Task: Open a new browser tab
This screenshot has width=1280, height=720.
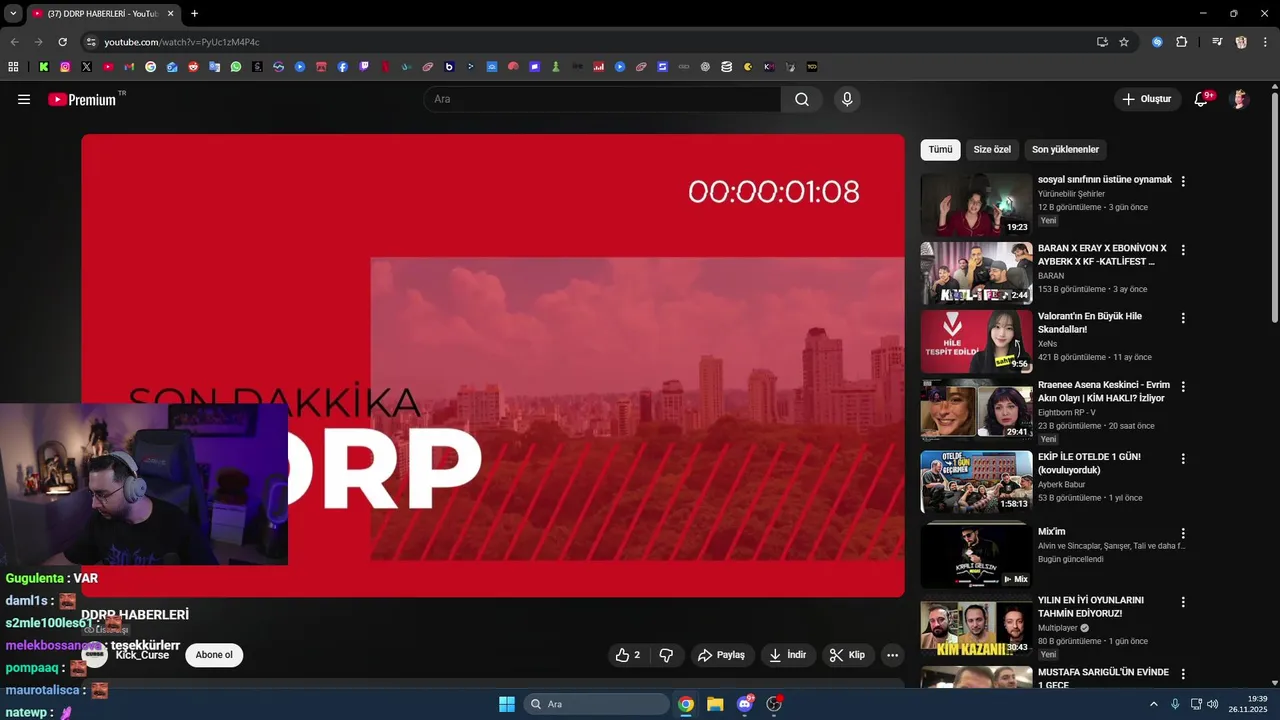Action: (194, 14)
